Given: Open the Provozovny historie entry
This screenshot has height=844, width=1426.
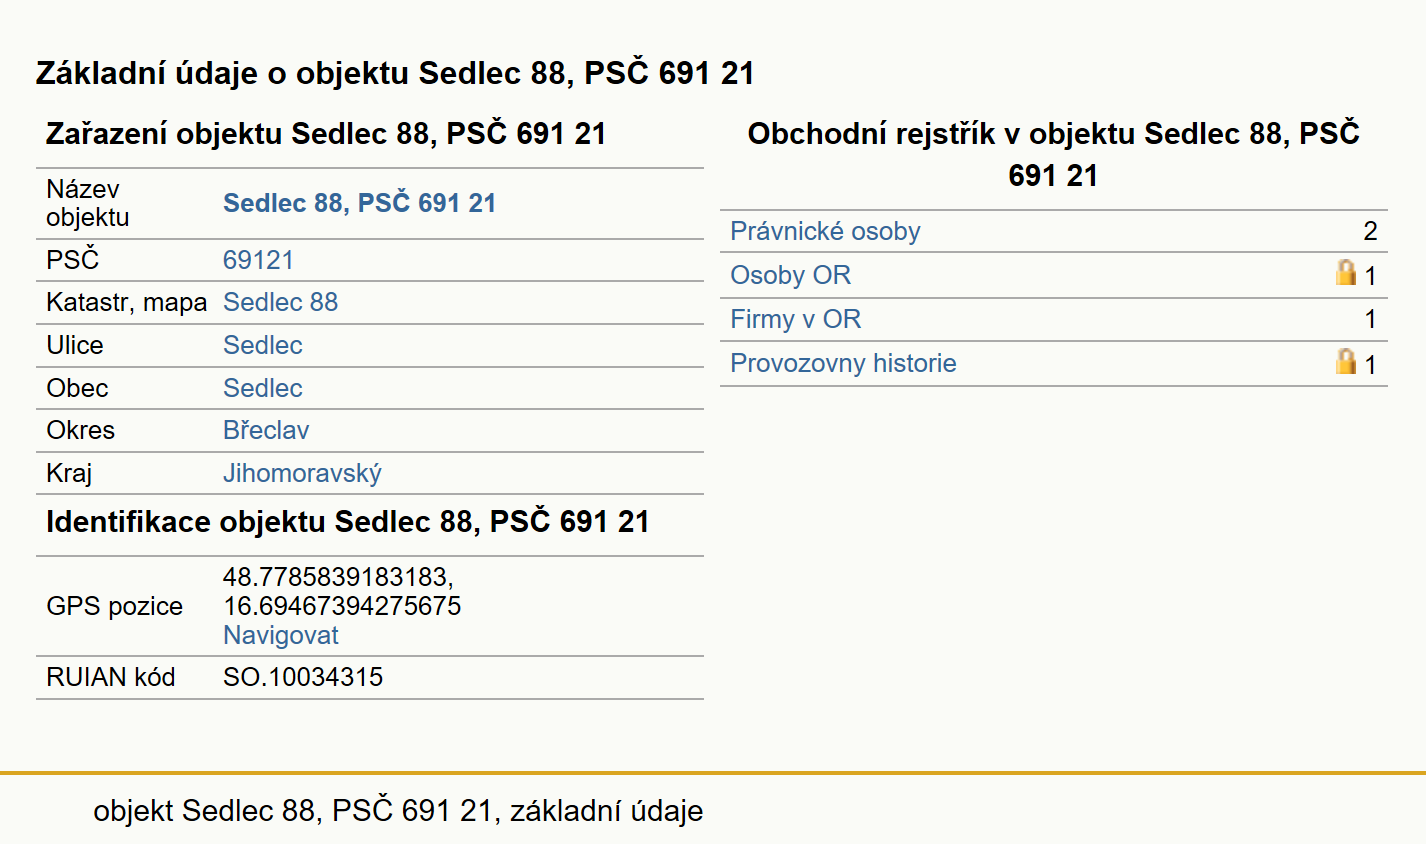Looking at the screenshot, I should tap(843, 363).
